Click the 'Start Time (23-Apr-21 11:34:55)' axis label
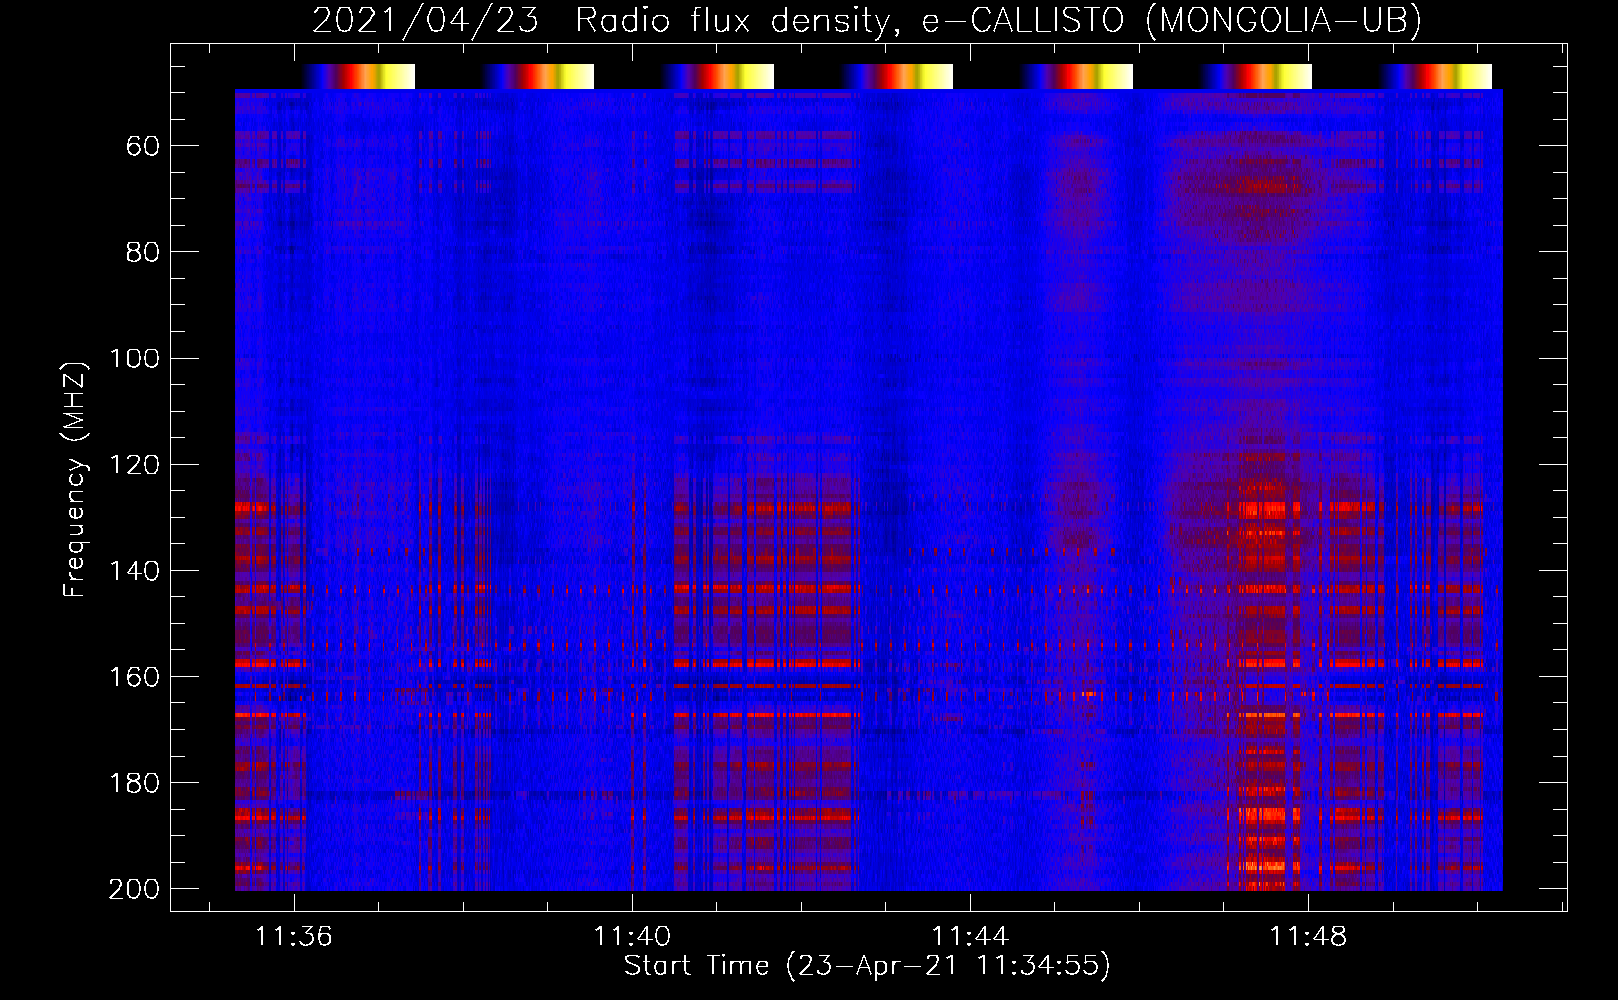The image size is (1618, 1000). [867, 966]
